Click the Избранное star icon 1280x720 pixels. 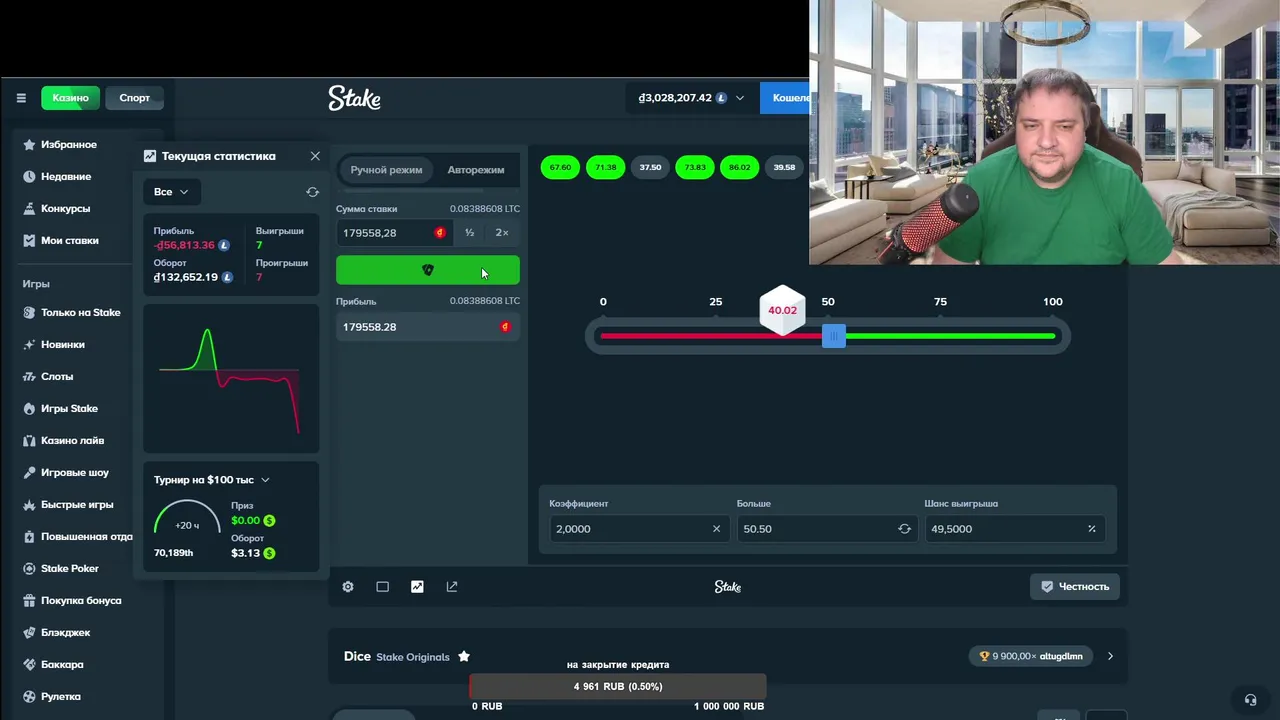[x=30, y=145]
